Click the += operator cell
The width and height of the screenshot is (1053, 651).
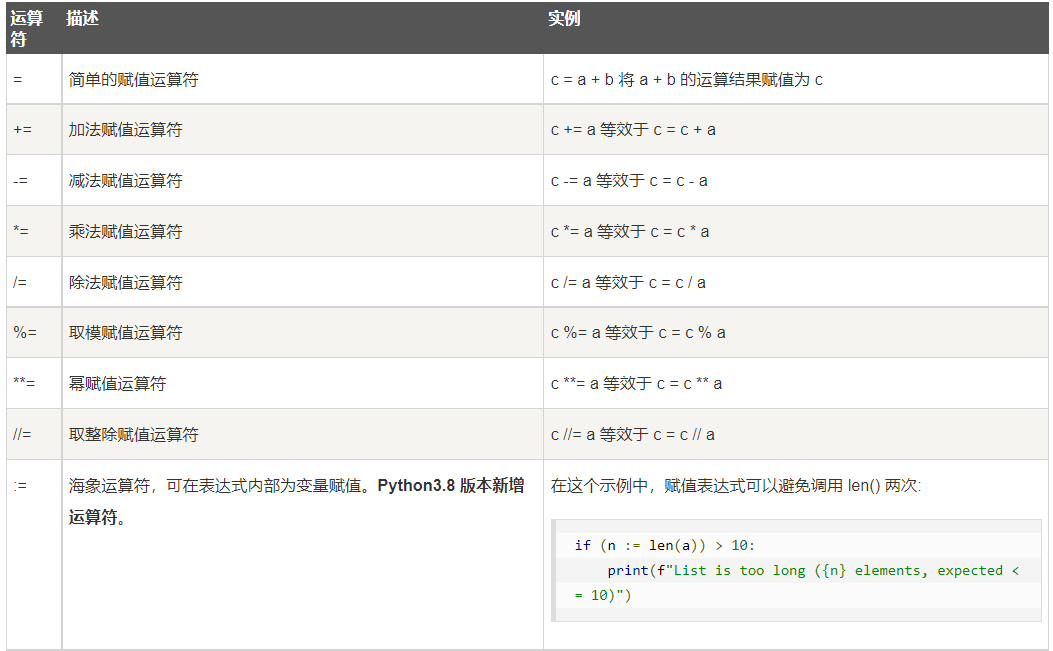(22, 130)
